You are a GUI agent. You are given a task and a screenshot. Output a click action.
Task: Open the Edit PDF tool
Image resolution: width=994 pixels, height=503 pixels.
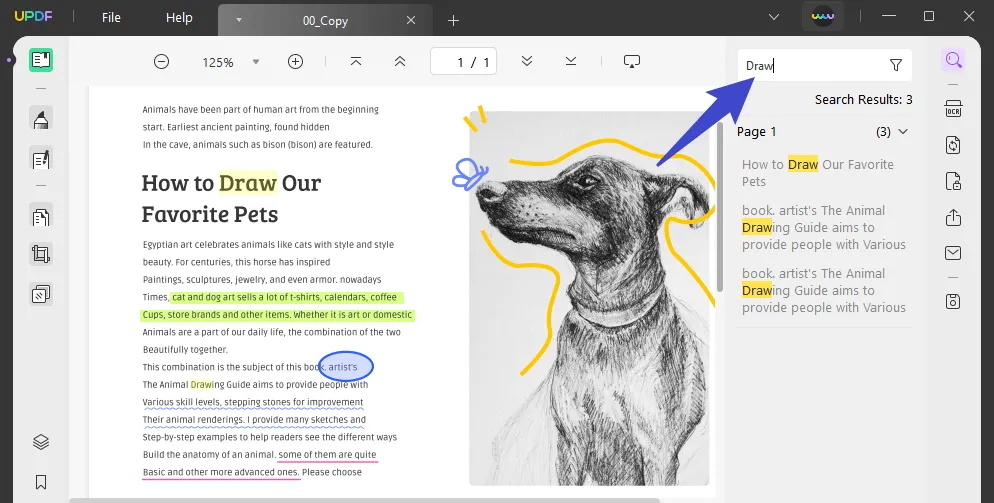(x=41, y=158)
